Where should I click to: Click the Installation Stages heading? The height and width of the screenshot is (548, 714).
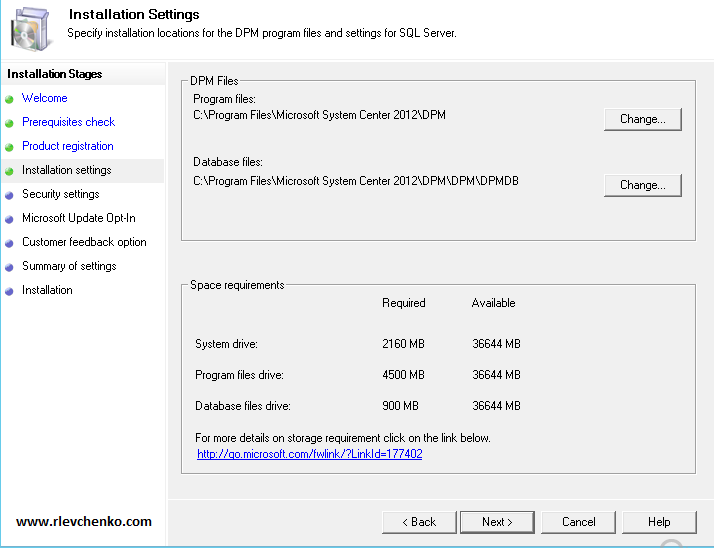point(55,74)
